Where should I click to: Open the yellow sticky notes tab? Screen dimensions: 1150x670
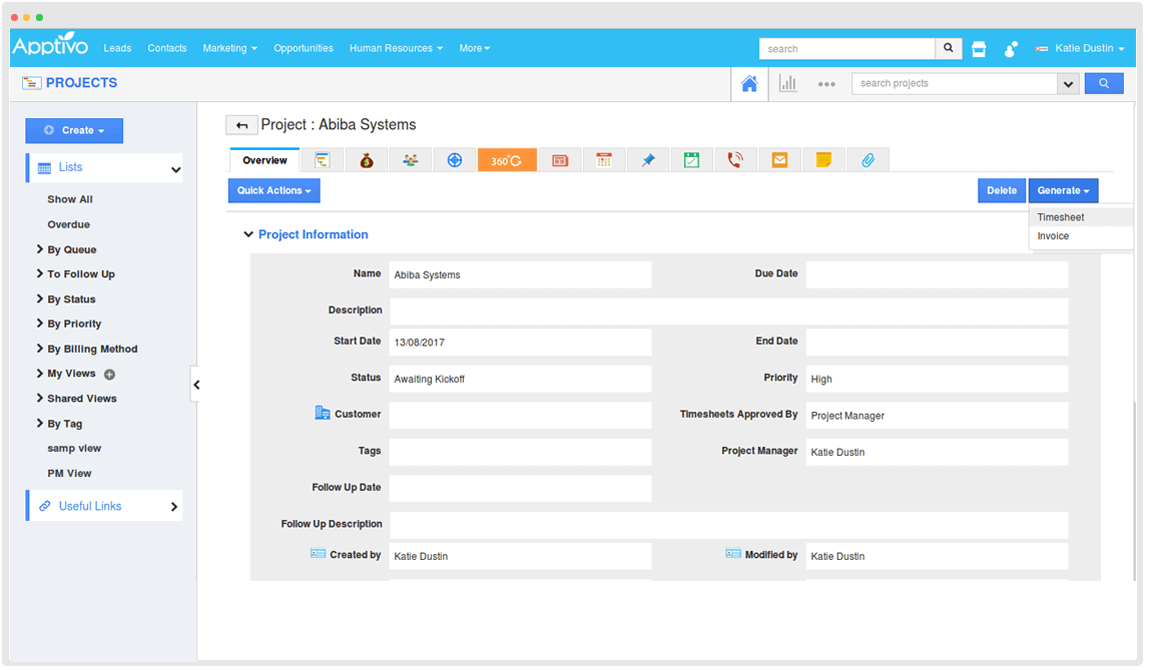823,160
